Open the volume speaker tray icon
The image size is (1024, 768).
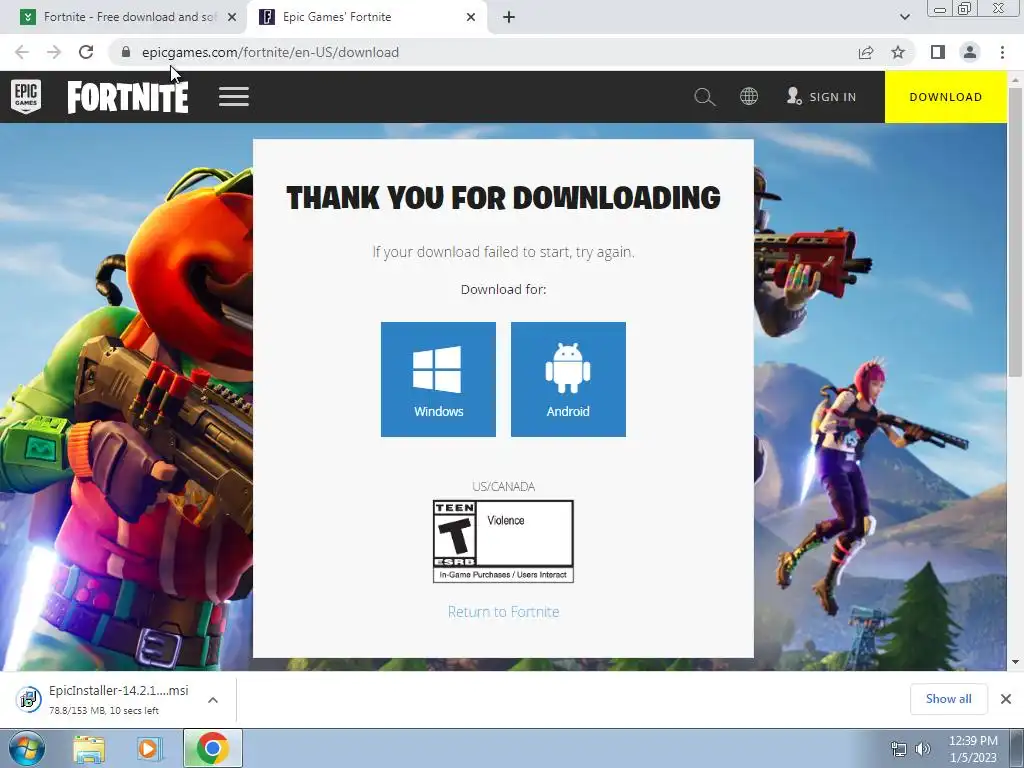tap(922, 749)
